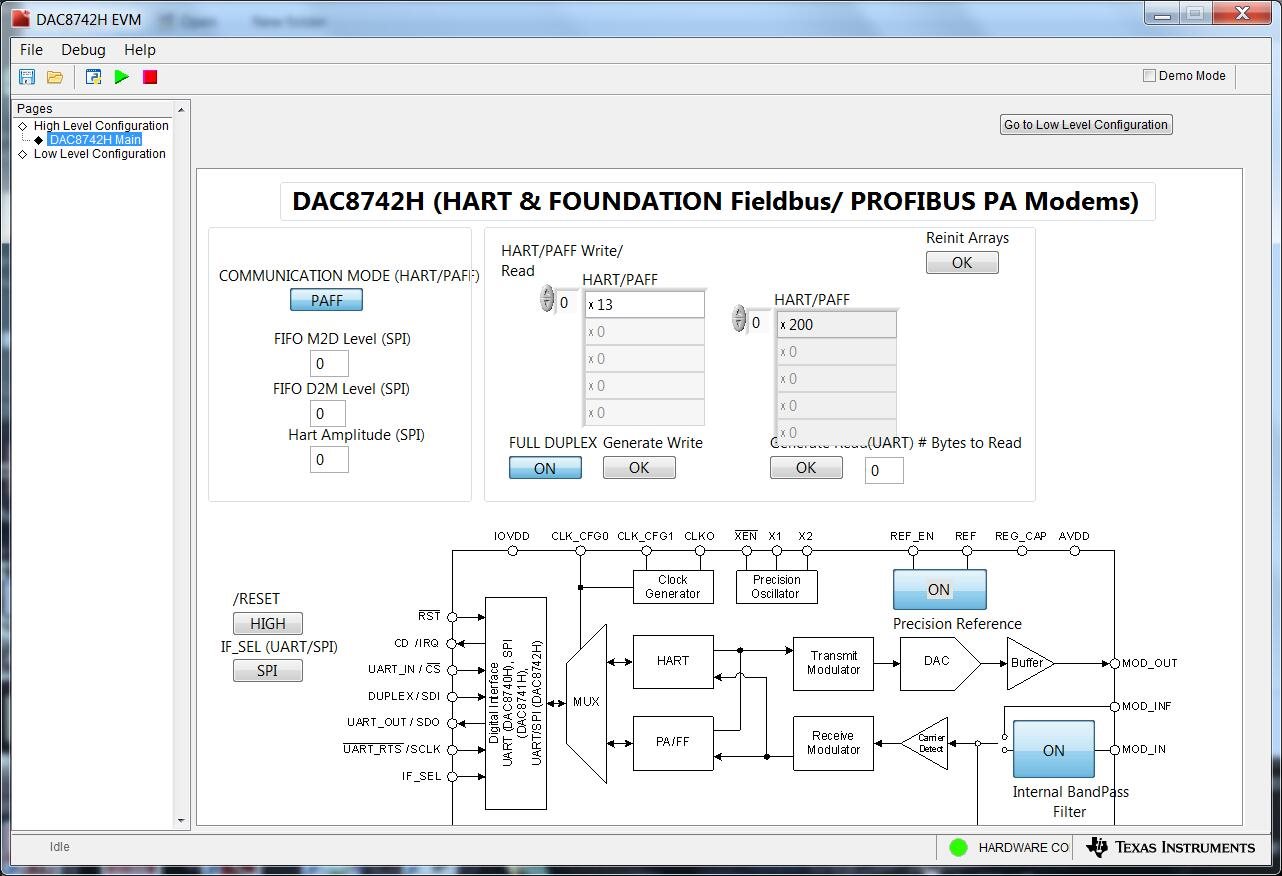Click the Carrier Detect triangle block
The height and width of the screenshot is (876, 1282).
[926, 743]
